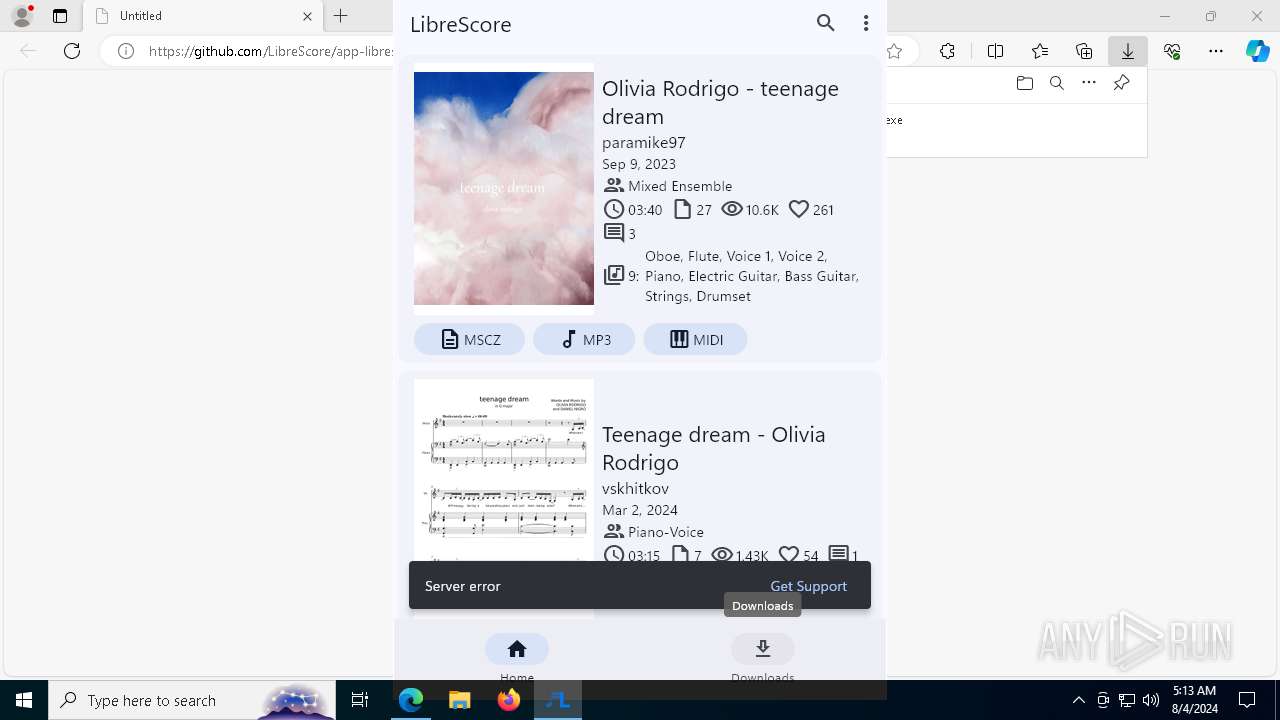This screenshot has width=1280, height=720.
Task: Open Edge Extensions puzzle icon
Action: (948, 51)
